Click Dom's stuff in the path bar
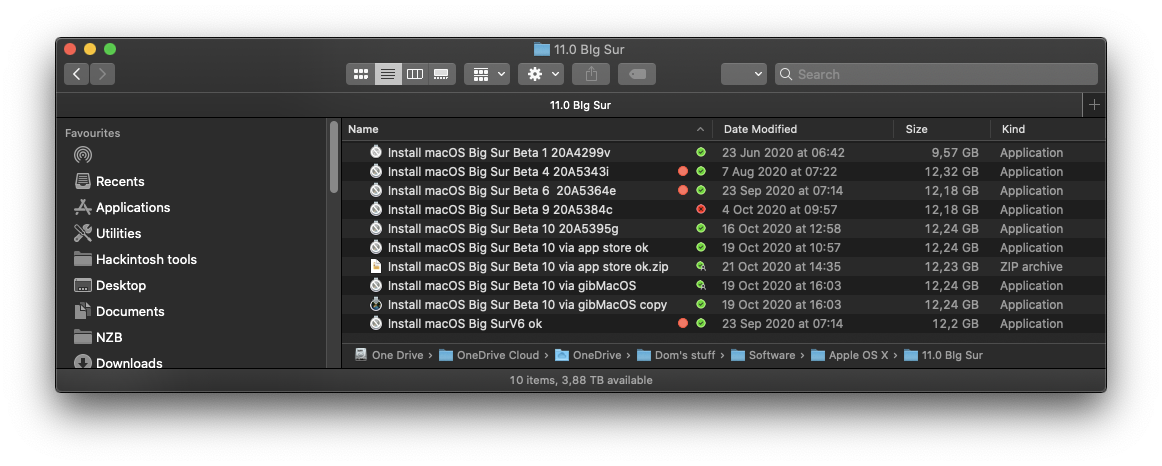 [x=676, y=355]
